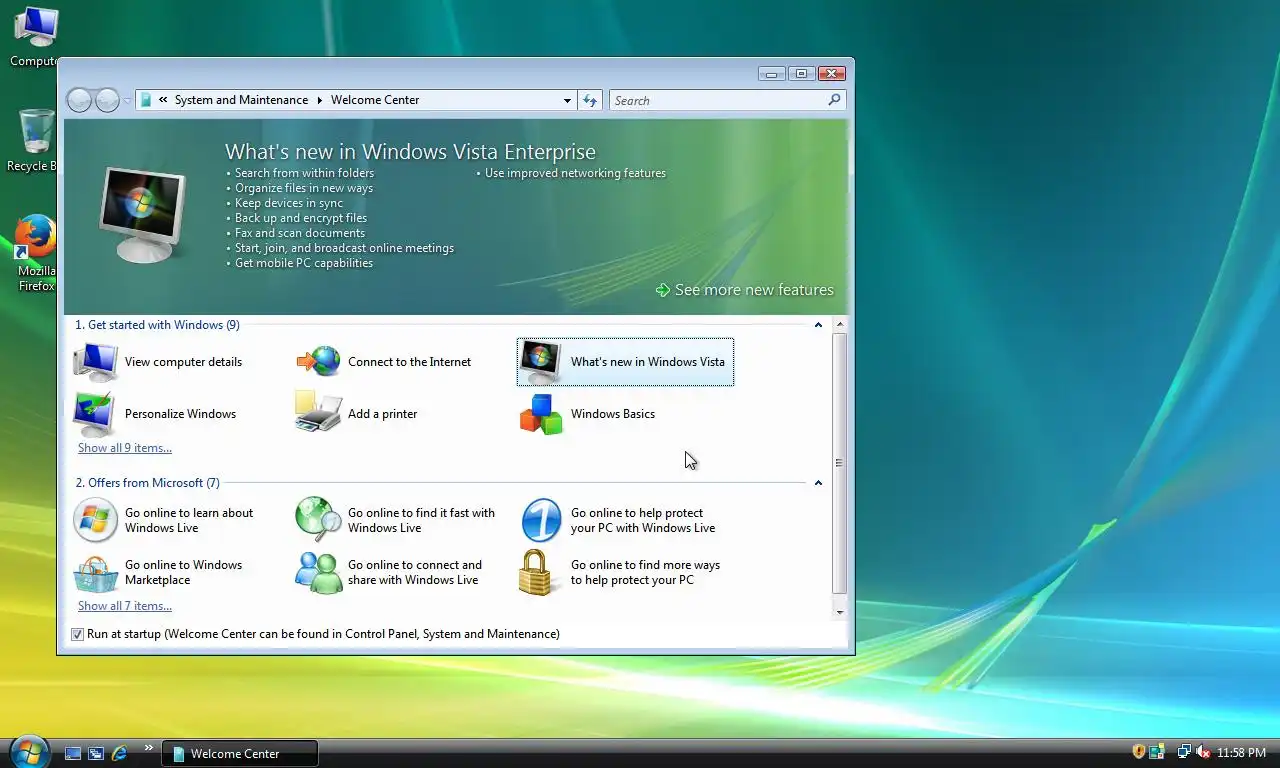This screenshot has height=768, width=1280.
Task: Expand arrow after System and Maintenance breadcrumb
Action: pyautogui.click(x=320, y=100)
